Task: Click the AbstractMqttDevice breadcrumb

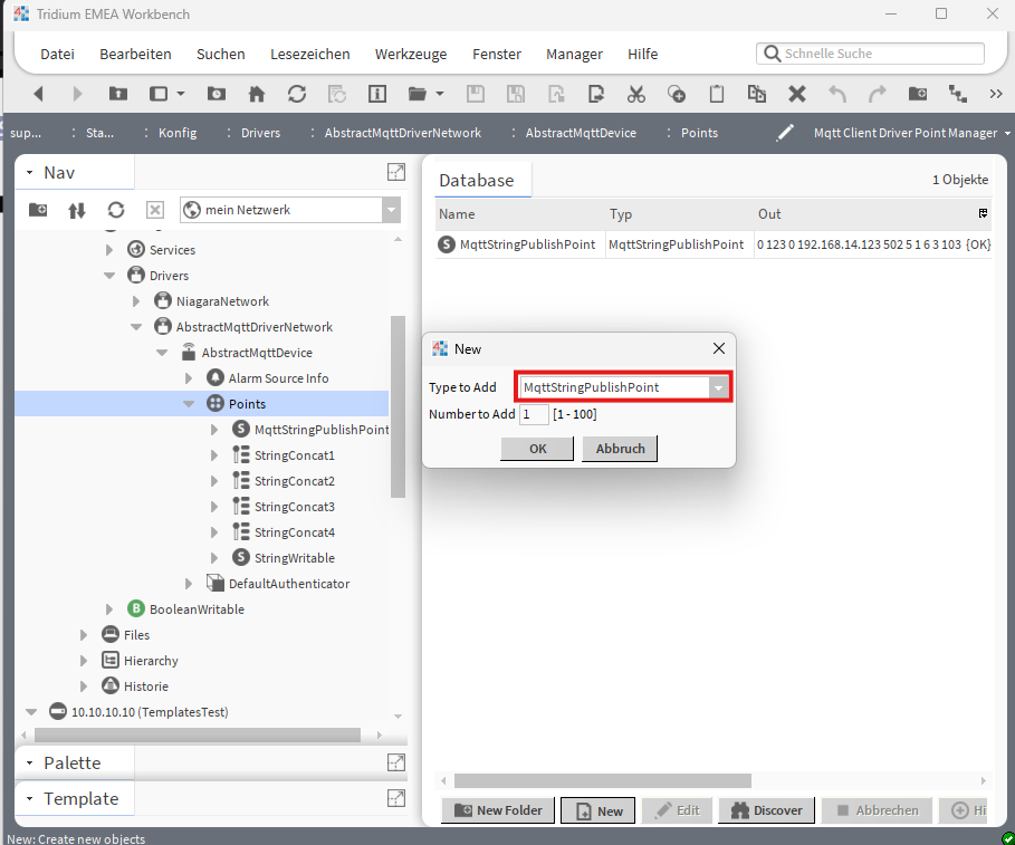Action: click(x=581, y=133)
